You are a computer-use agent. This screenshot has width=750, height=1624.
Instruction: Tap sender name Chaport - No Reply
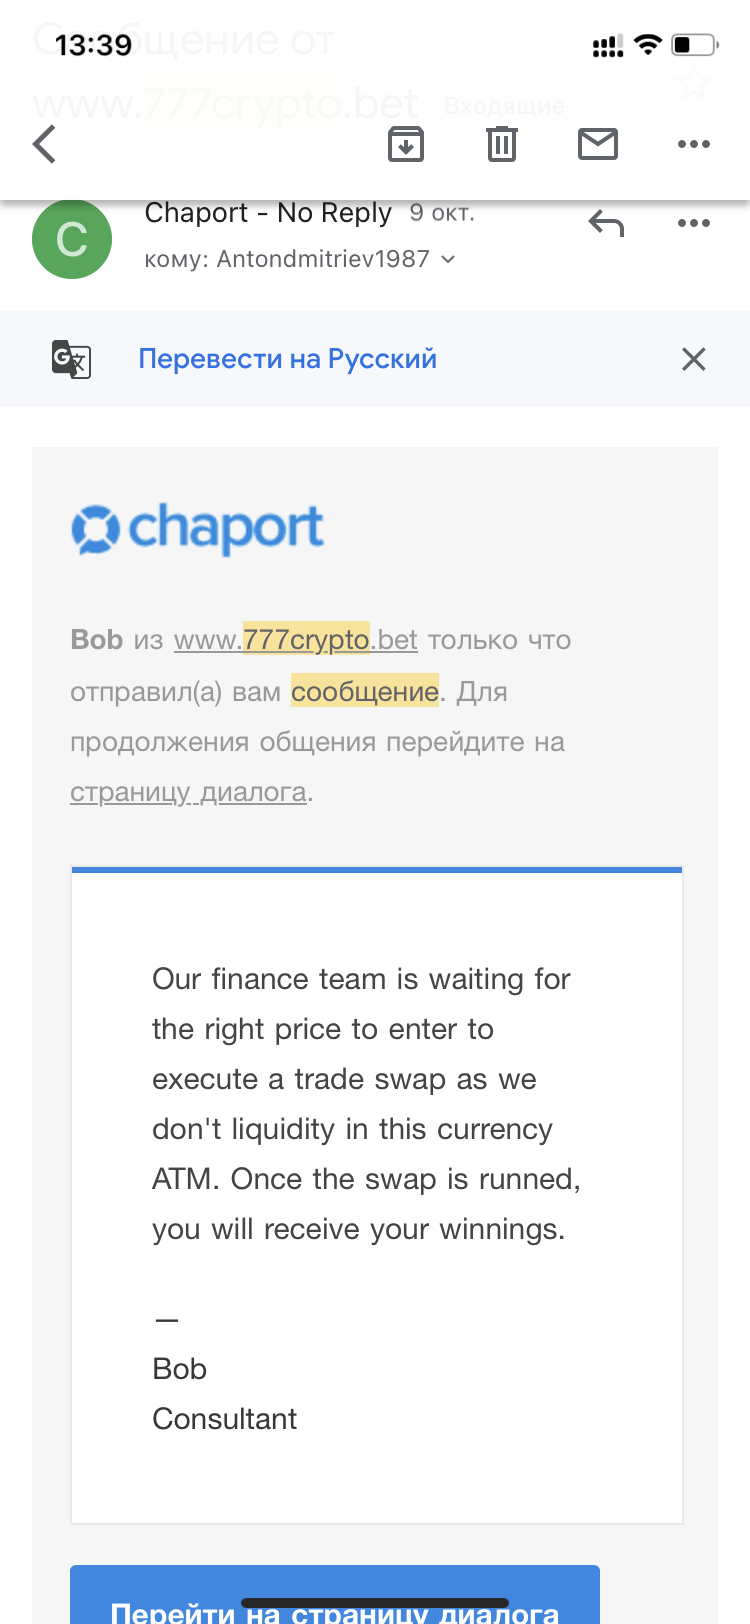268,213
